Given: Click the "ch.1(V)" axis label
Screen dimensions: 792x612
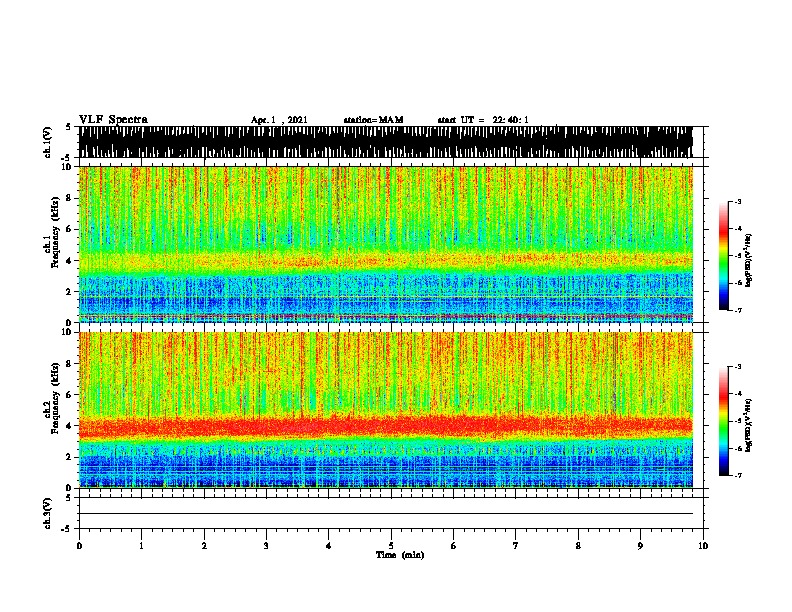Looking at the screenshot, I should 48,142.
